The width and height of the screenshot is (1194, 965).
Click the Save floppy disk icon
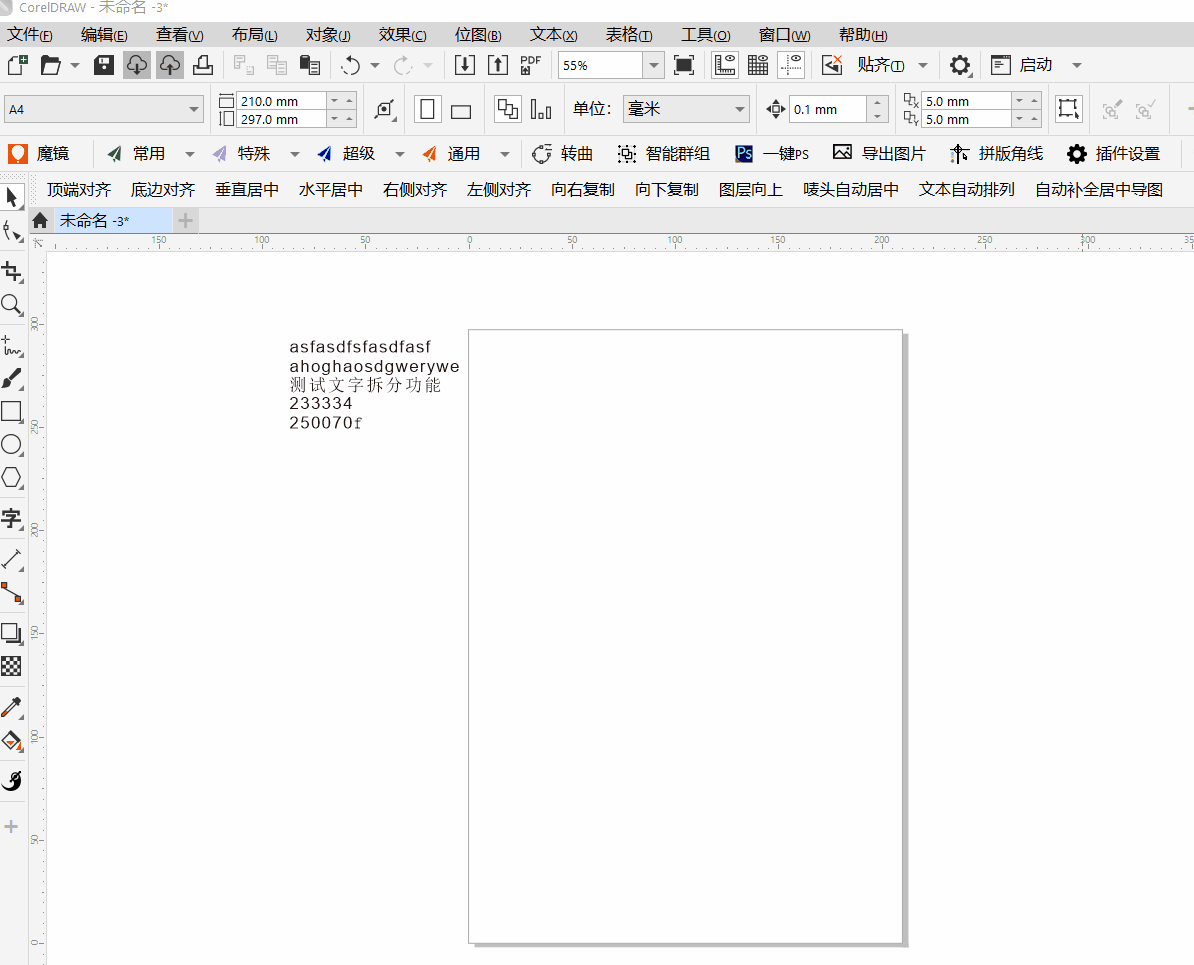point(104,65)
